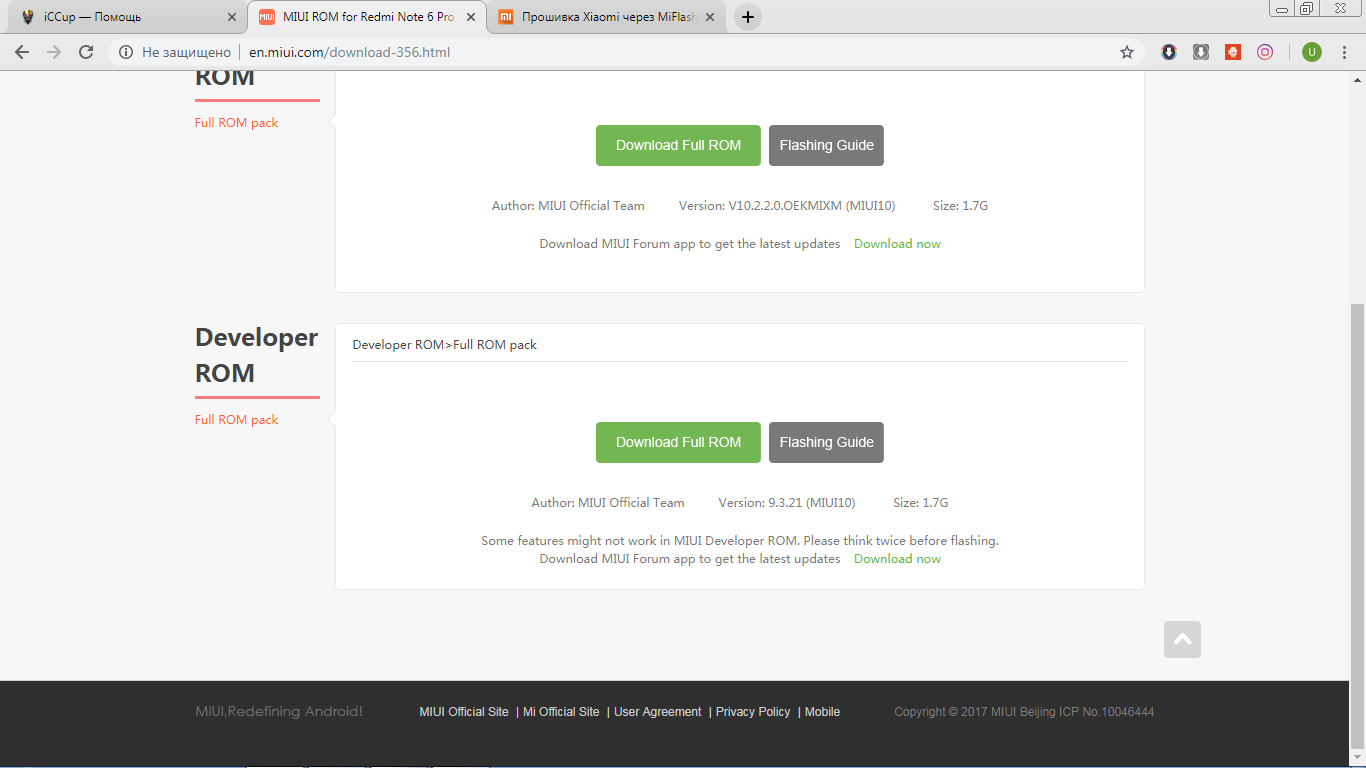Image resolution: width=1366 pixels, height=768 pixels.
Task: Open Chrome three-dot menu
Action: [x=1344, y=52]
